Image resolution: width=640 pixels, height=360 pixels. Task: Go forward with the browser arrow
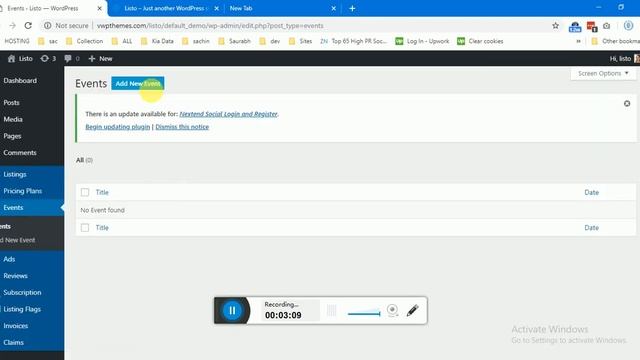pyautogui.click(x=13, y=25)
